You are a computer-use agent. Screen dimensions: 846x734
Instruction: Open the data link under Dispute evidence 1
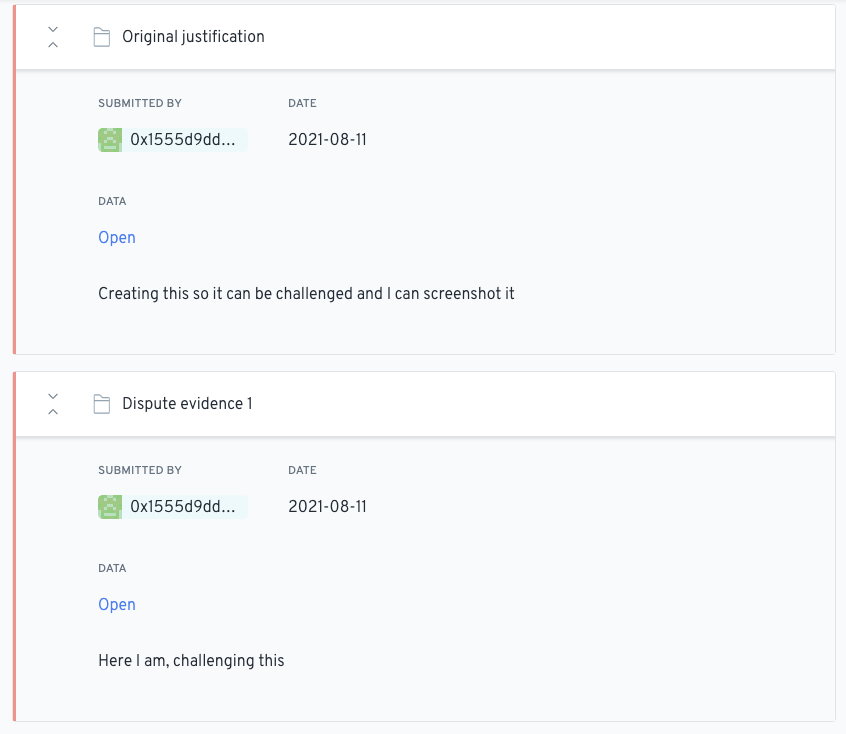coord(117,605)
